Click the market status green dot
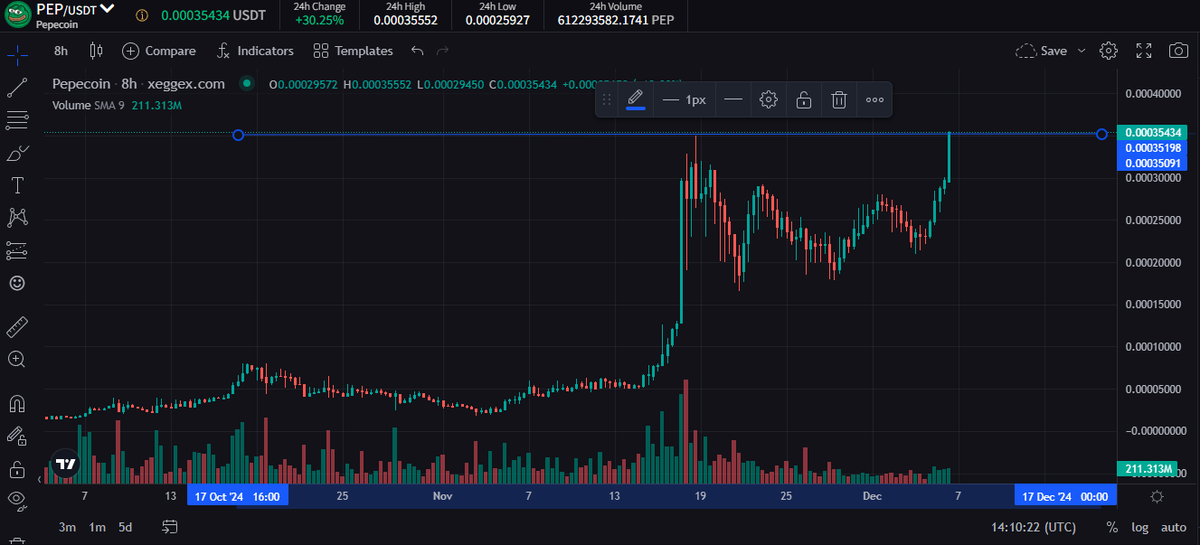 click(246, 85)
